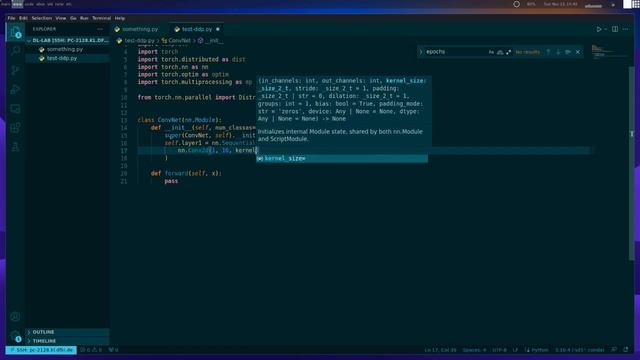
Task: Click the editor vertical scrollbar
Action: pos(632,163)
